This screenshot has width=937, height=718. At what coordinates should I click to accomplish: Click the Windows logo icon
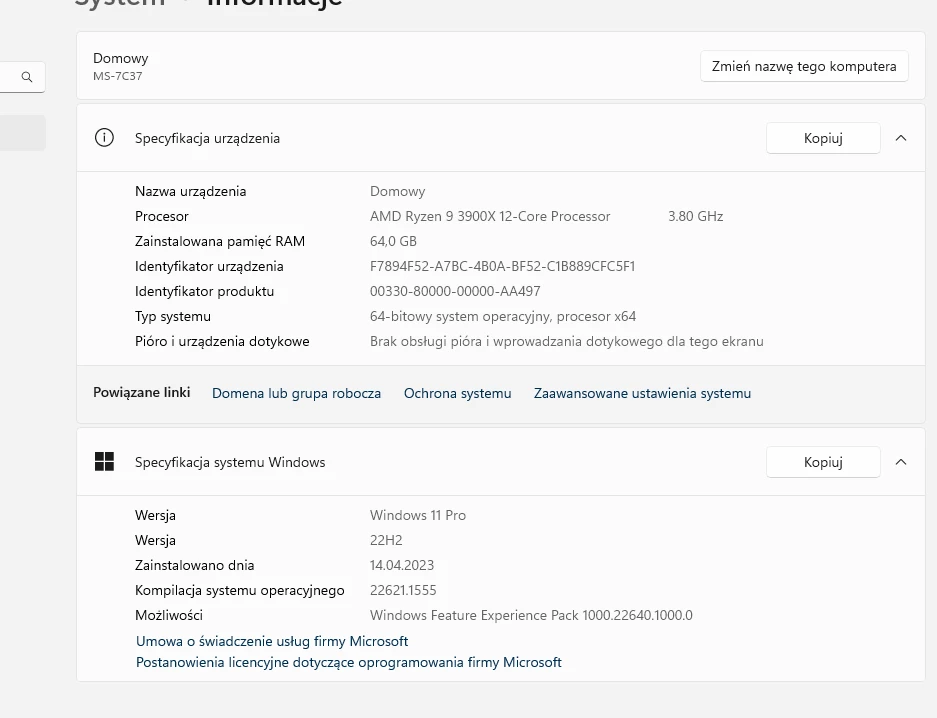coord(104,462)
